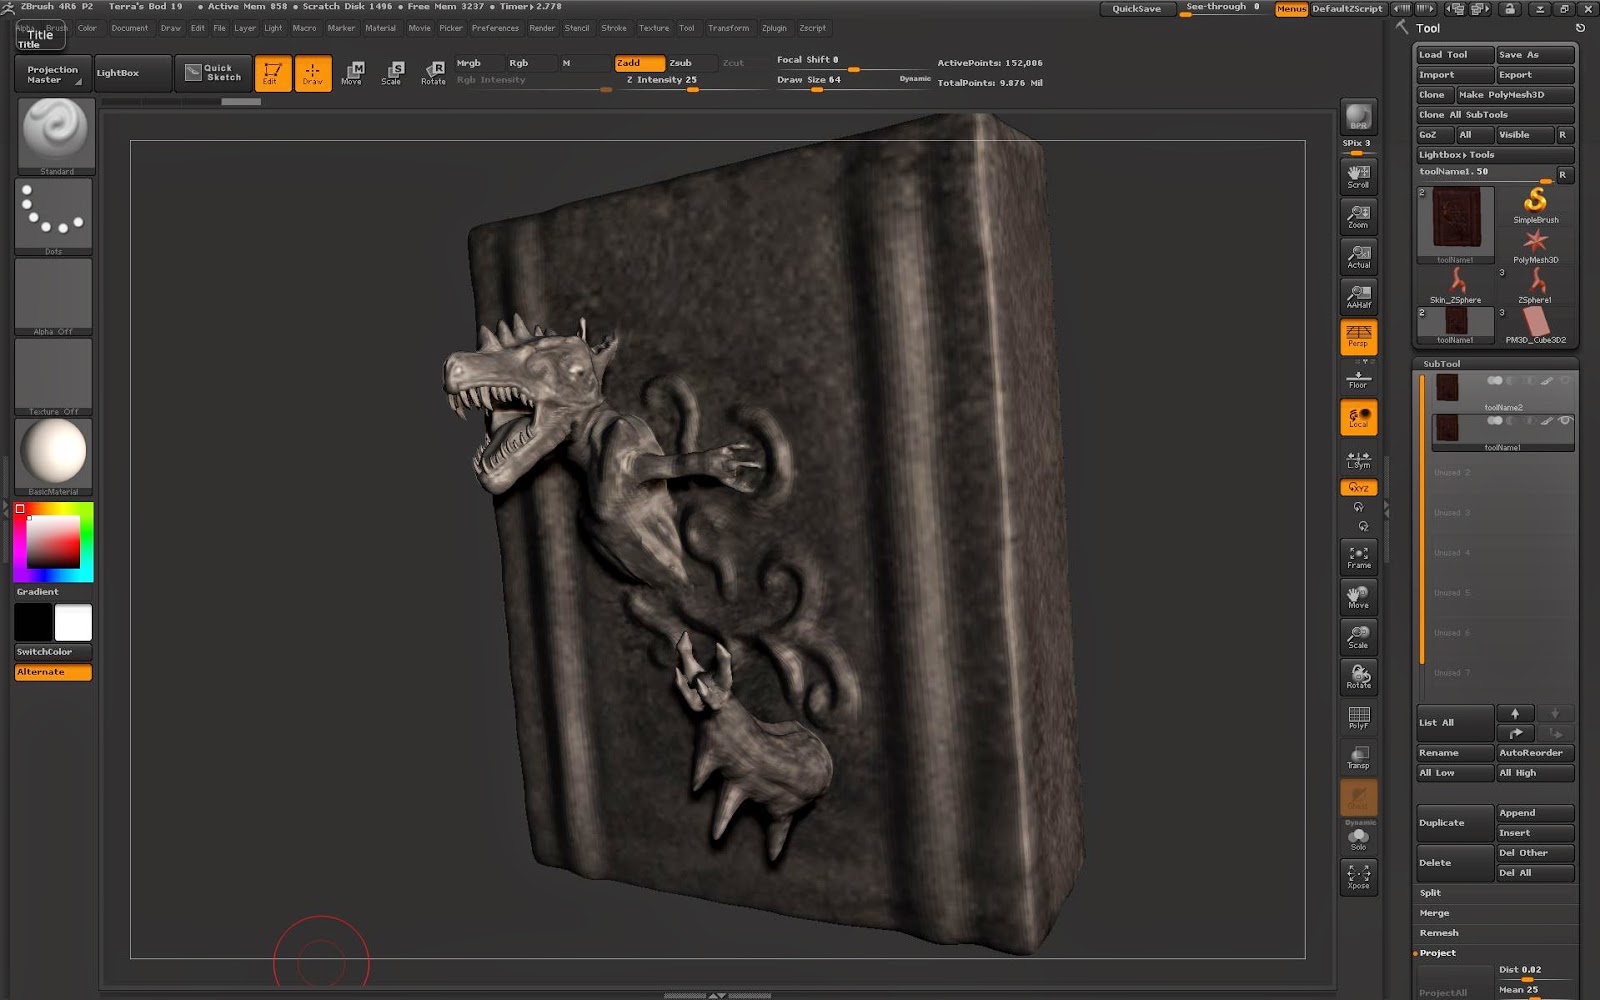Toggle Solo mode

tap(1358, 839)
